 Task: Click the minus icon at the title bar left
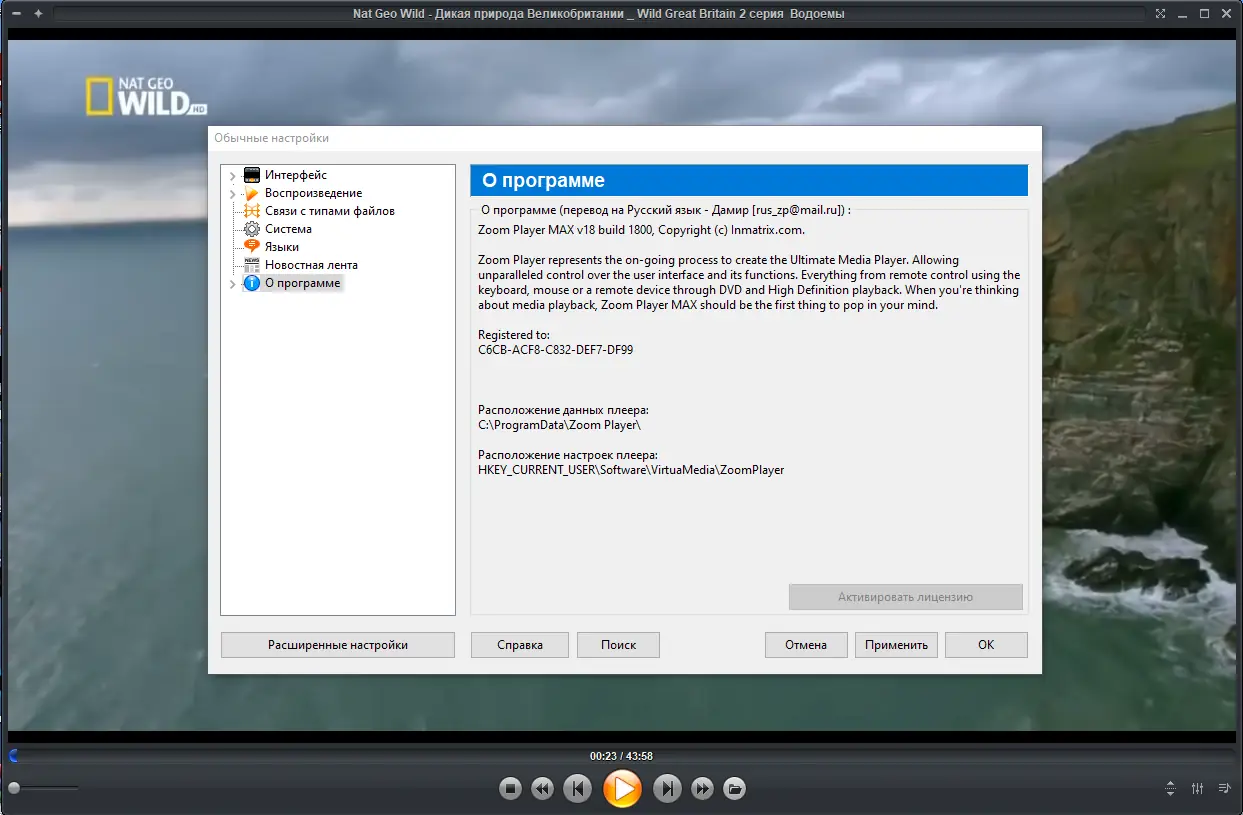(x=16, y=14)
